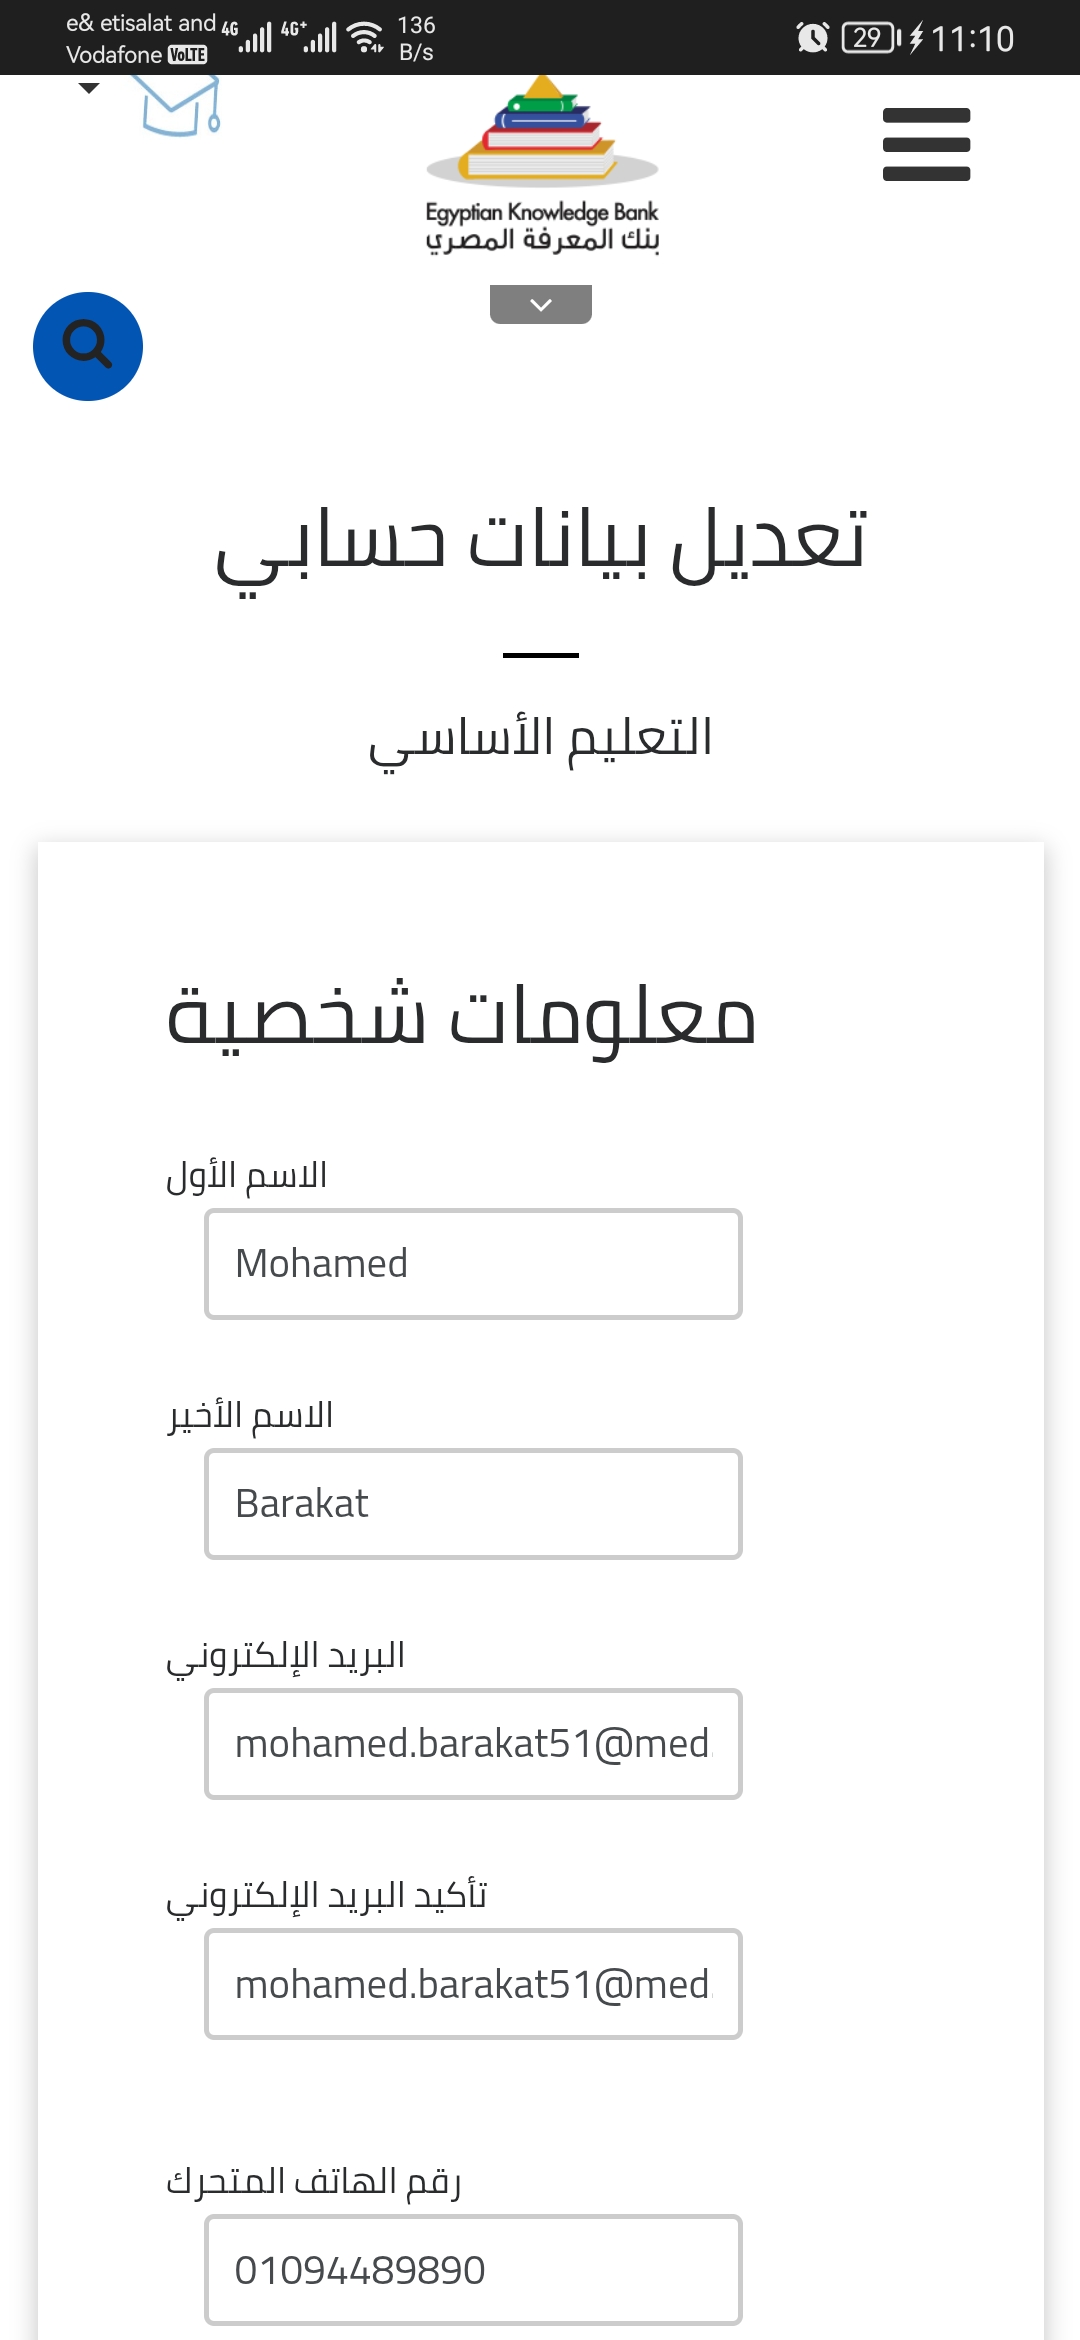The width and height of the screenshot is (1080, 2340).
Task: Select the email address input under البريد الإلكتروني
Action: tap(473, 1744)
